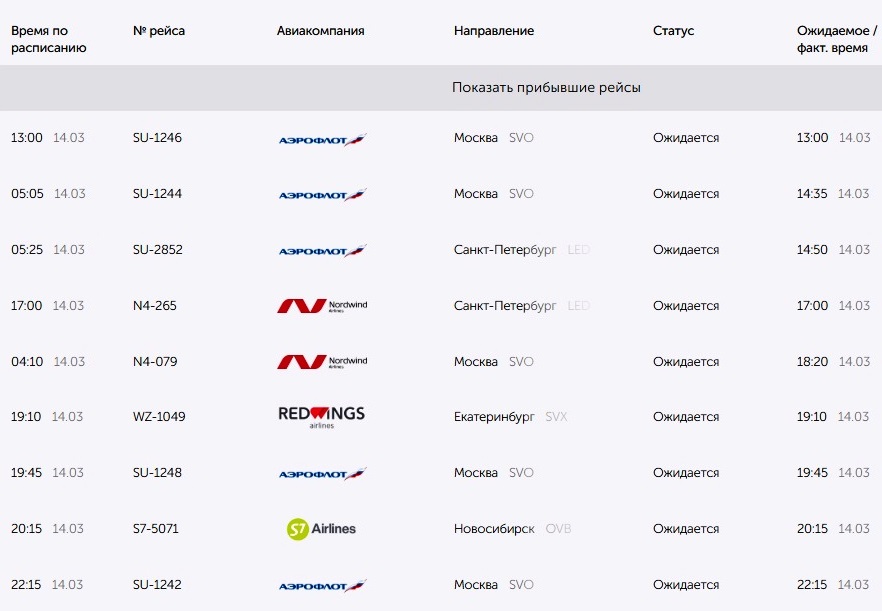The width and height of the screenshot is (882, 611).
Task: Click the 'Направление' column header
Action: tap(494, 31)
